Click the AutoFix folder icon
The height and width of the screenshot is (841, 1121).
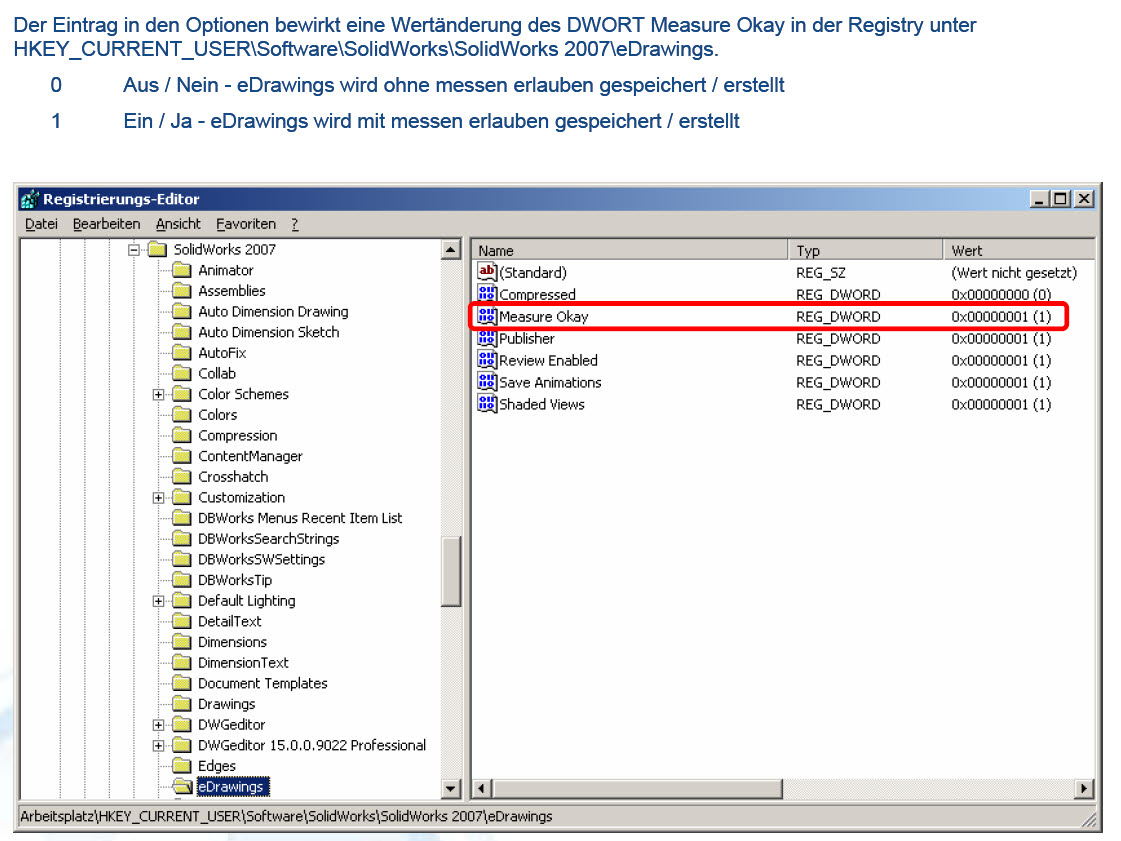182,353
